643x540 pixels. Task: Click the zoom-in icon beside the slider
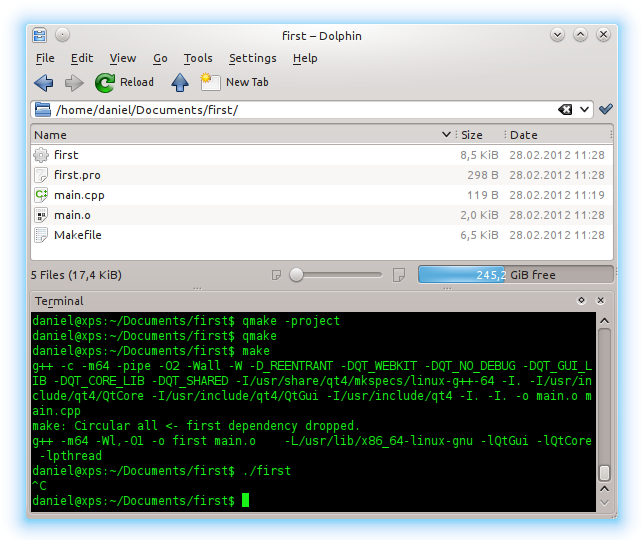[x=397, y=274]
